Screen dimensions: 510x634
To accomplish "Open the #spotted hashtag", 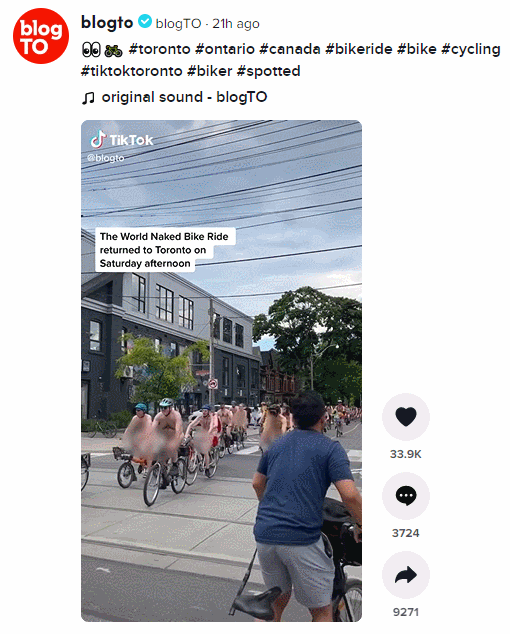I will tap(269, 71).
